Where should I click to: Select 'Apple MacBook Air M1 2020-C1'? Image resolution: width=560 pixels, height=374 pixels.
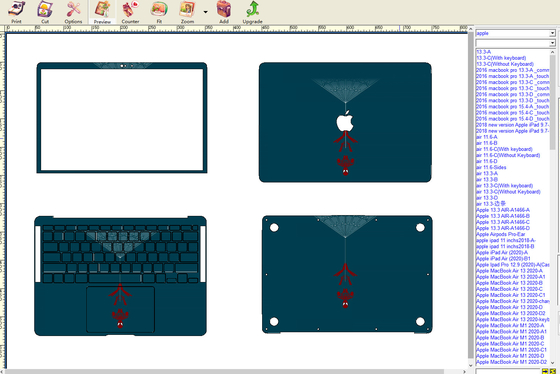(511, 349)
